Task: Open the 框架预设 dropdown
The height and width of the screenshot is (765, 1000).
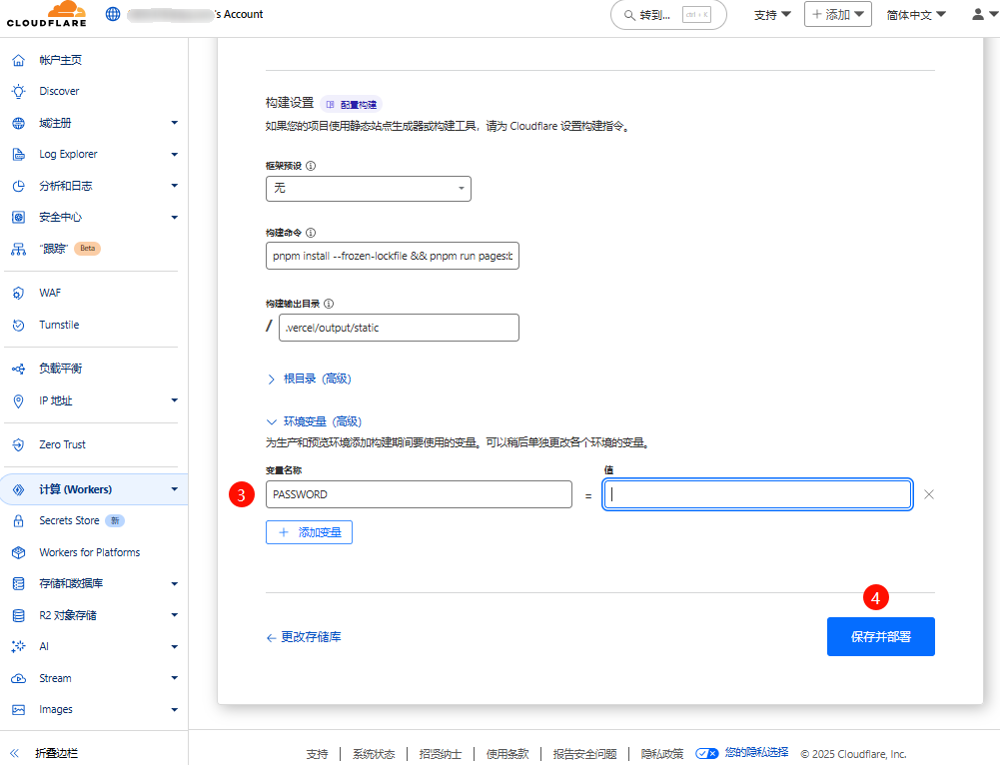Action: point(368,188)
